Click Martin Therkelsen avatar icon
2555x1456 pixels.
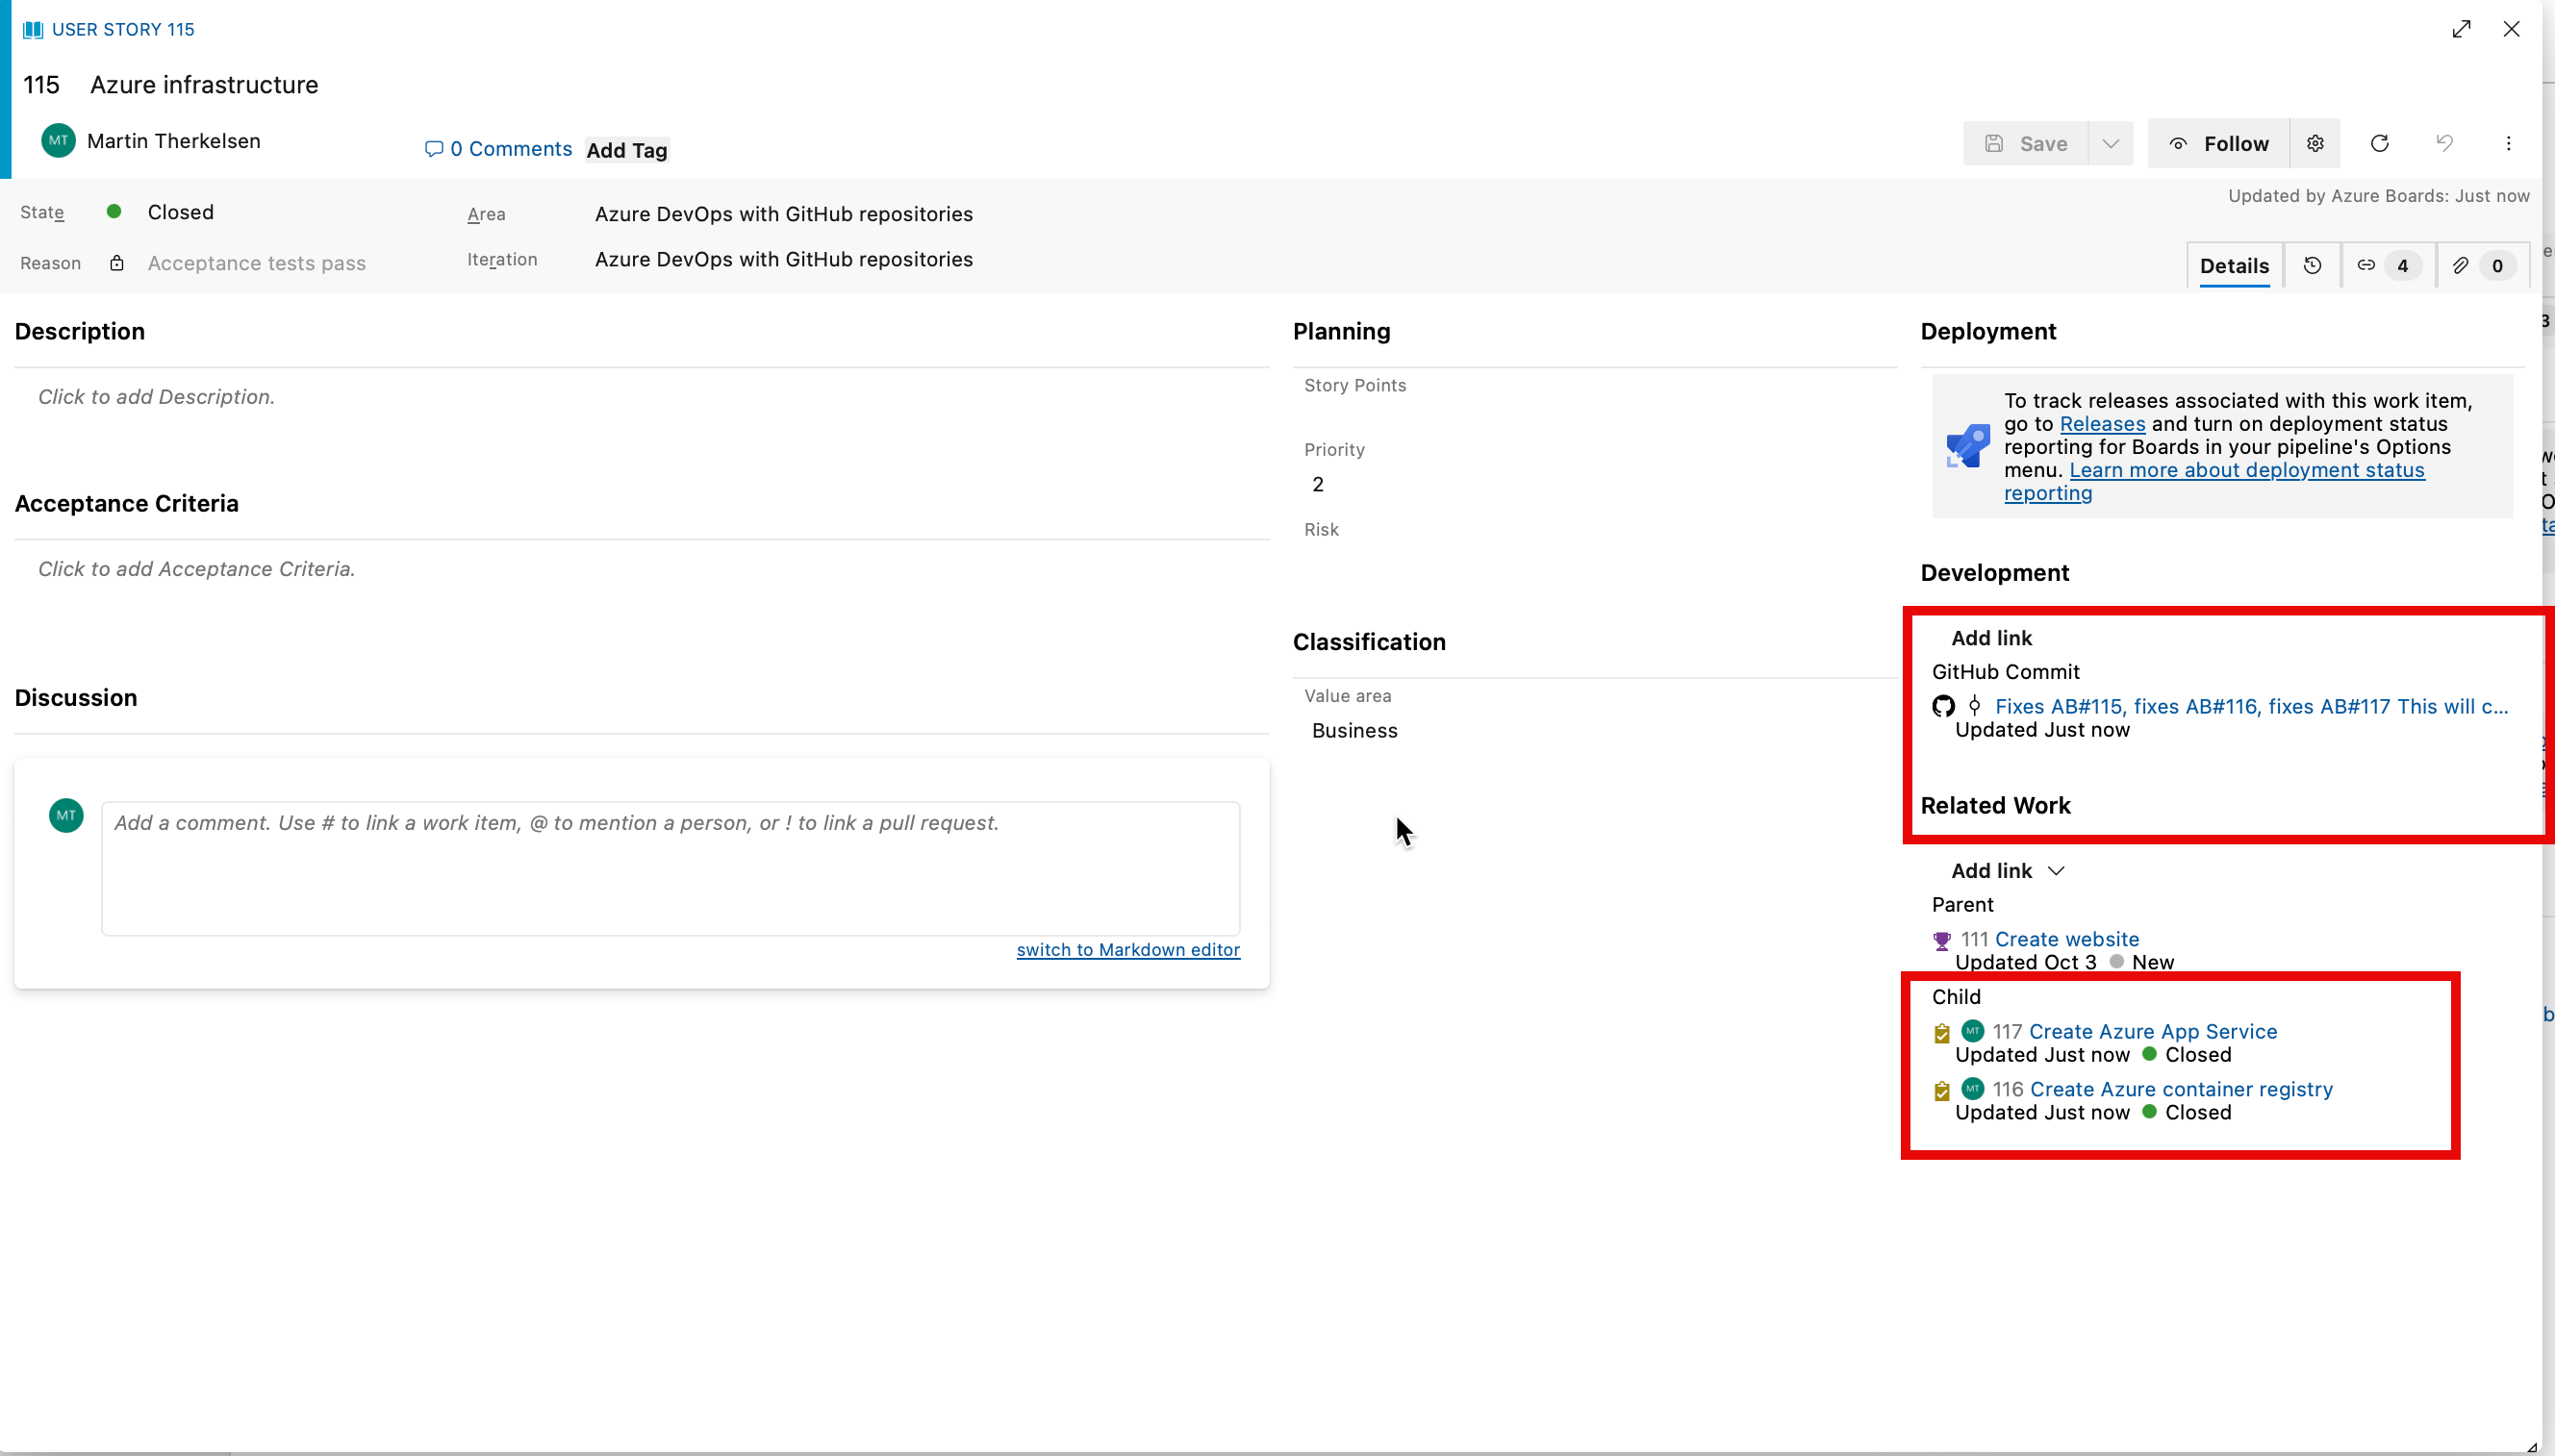coord(59,141)
